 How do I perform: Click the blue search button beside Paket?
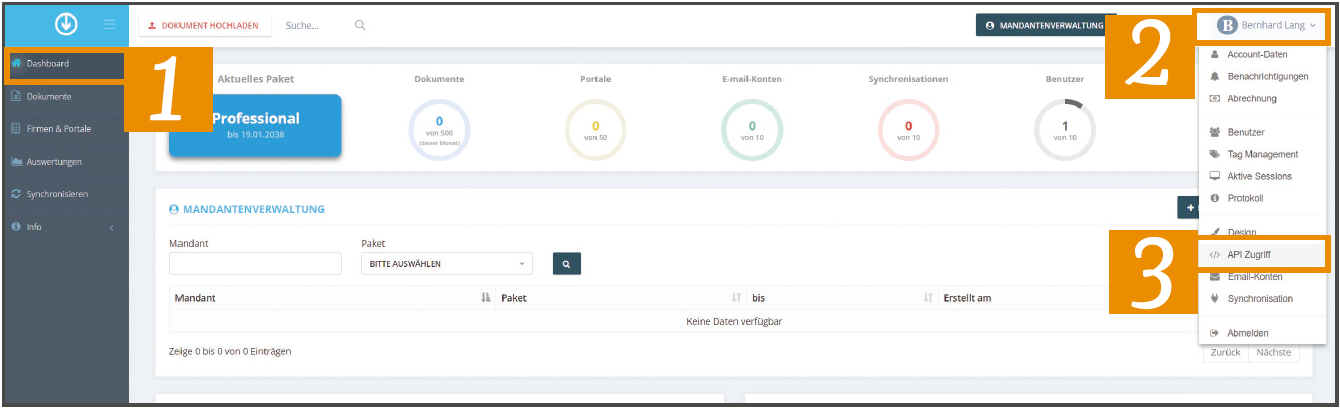pos(566,264)
